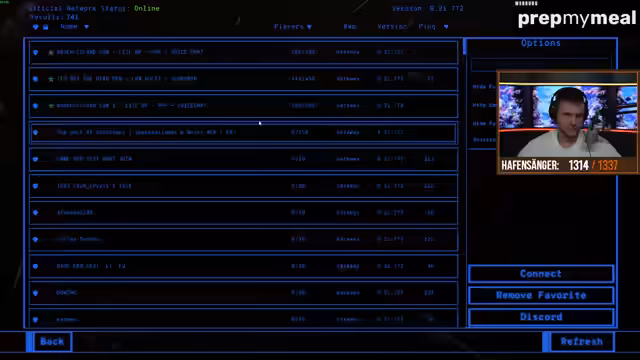Click the Remove Favorite button

[x=541, y=296]
